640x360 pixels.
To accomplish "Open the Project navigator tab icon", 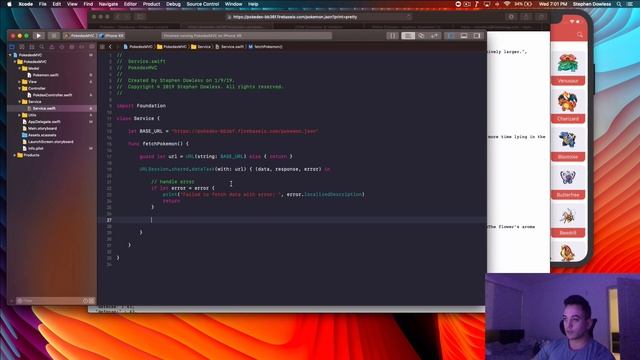I will [12, 47].
